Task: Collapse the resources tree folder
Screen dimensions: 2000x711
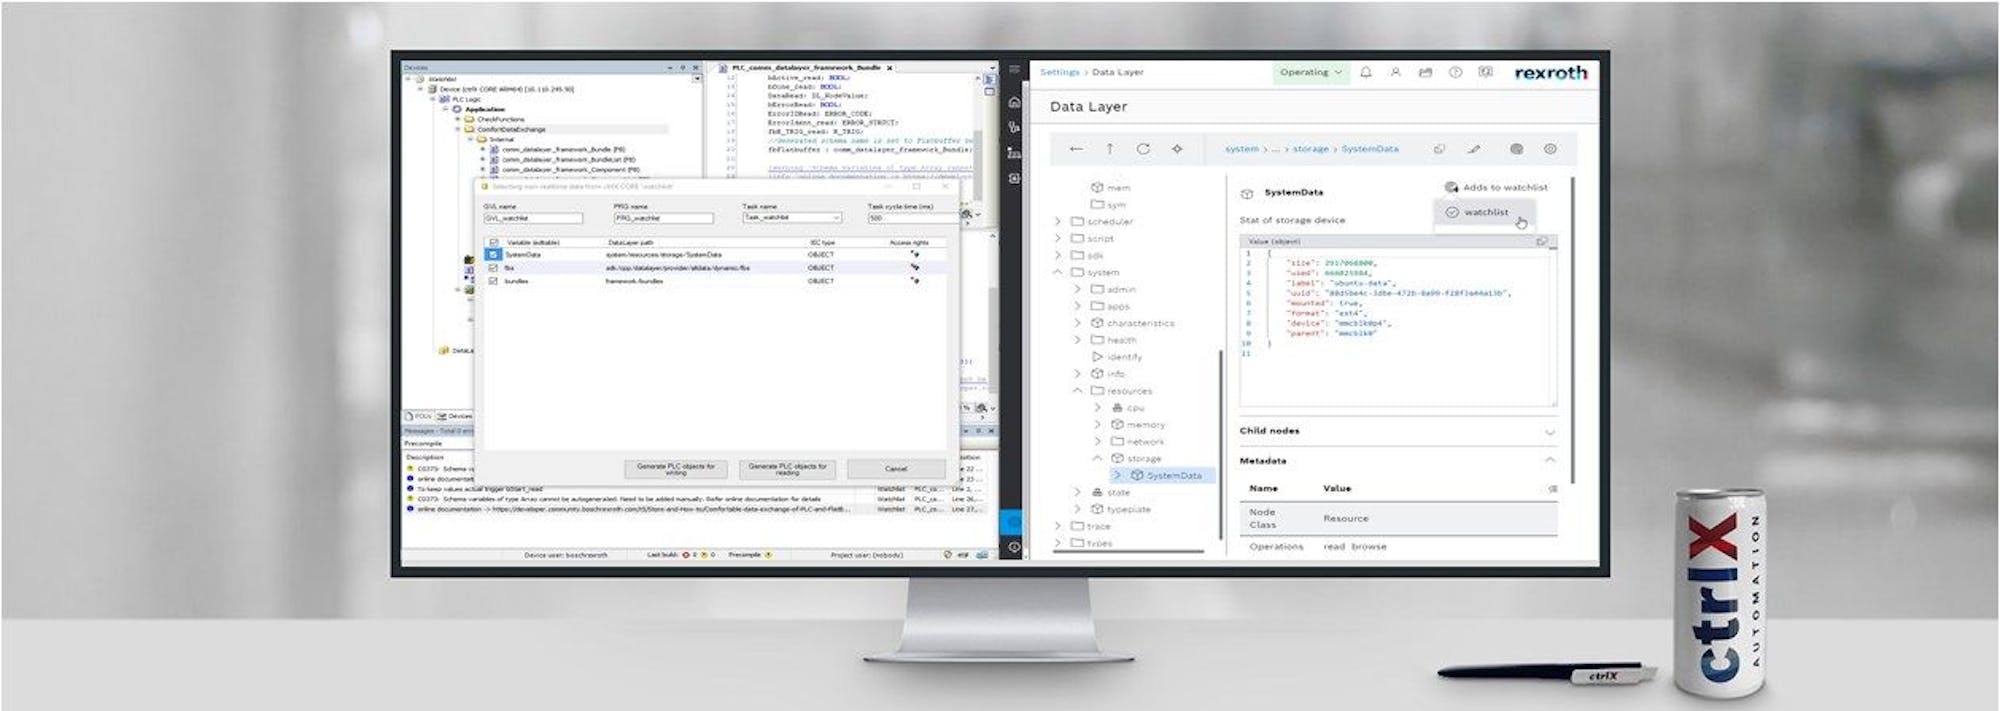Action: pos(1077,391)
